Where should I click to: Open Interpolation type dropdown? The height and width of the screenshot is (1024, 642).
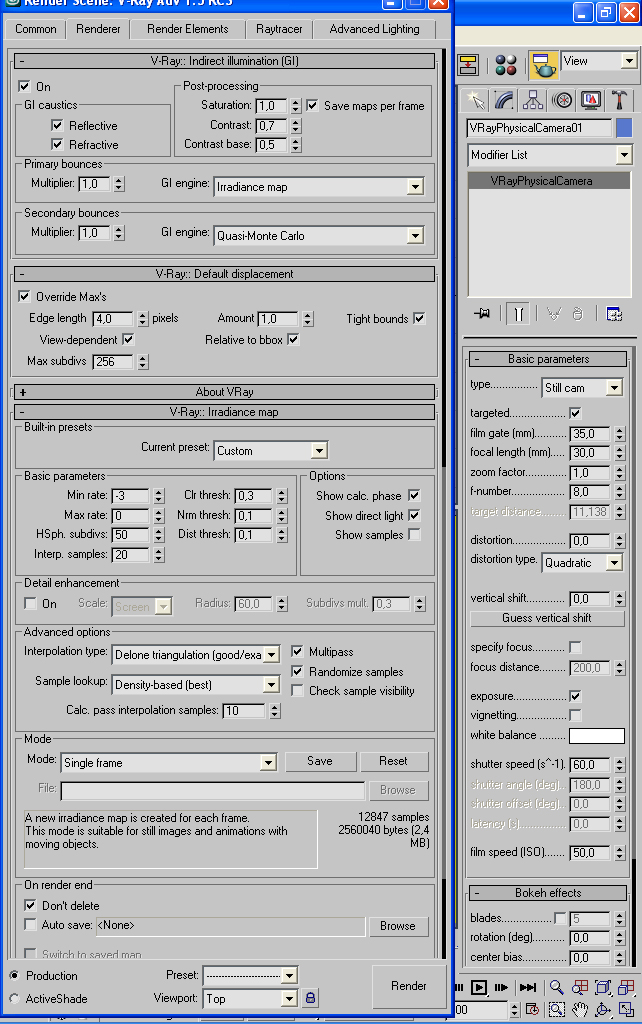tap(272, 654)
